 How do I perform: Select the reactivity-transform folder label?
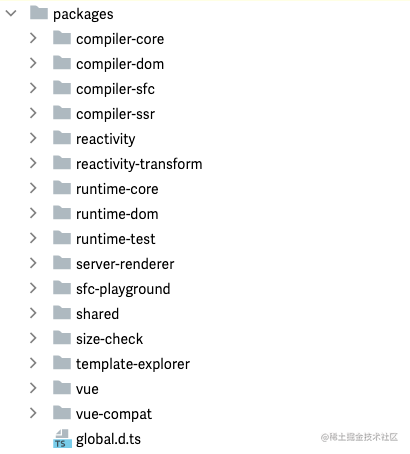point(139,164)
